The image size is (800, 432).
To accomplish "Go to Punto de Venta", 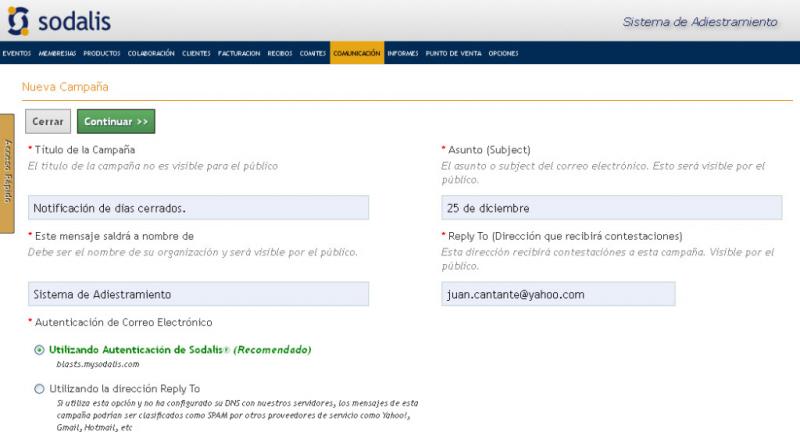I will [x=453, y=53].
